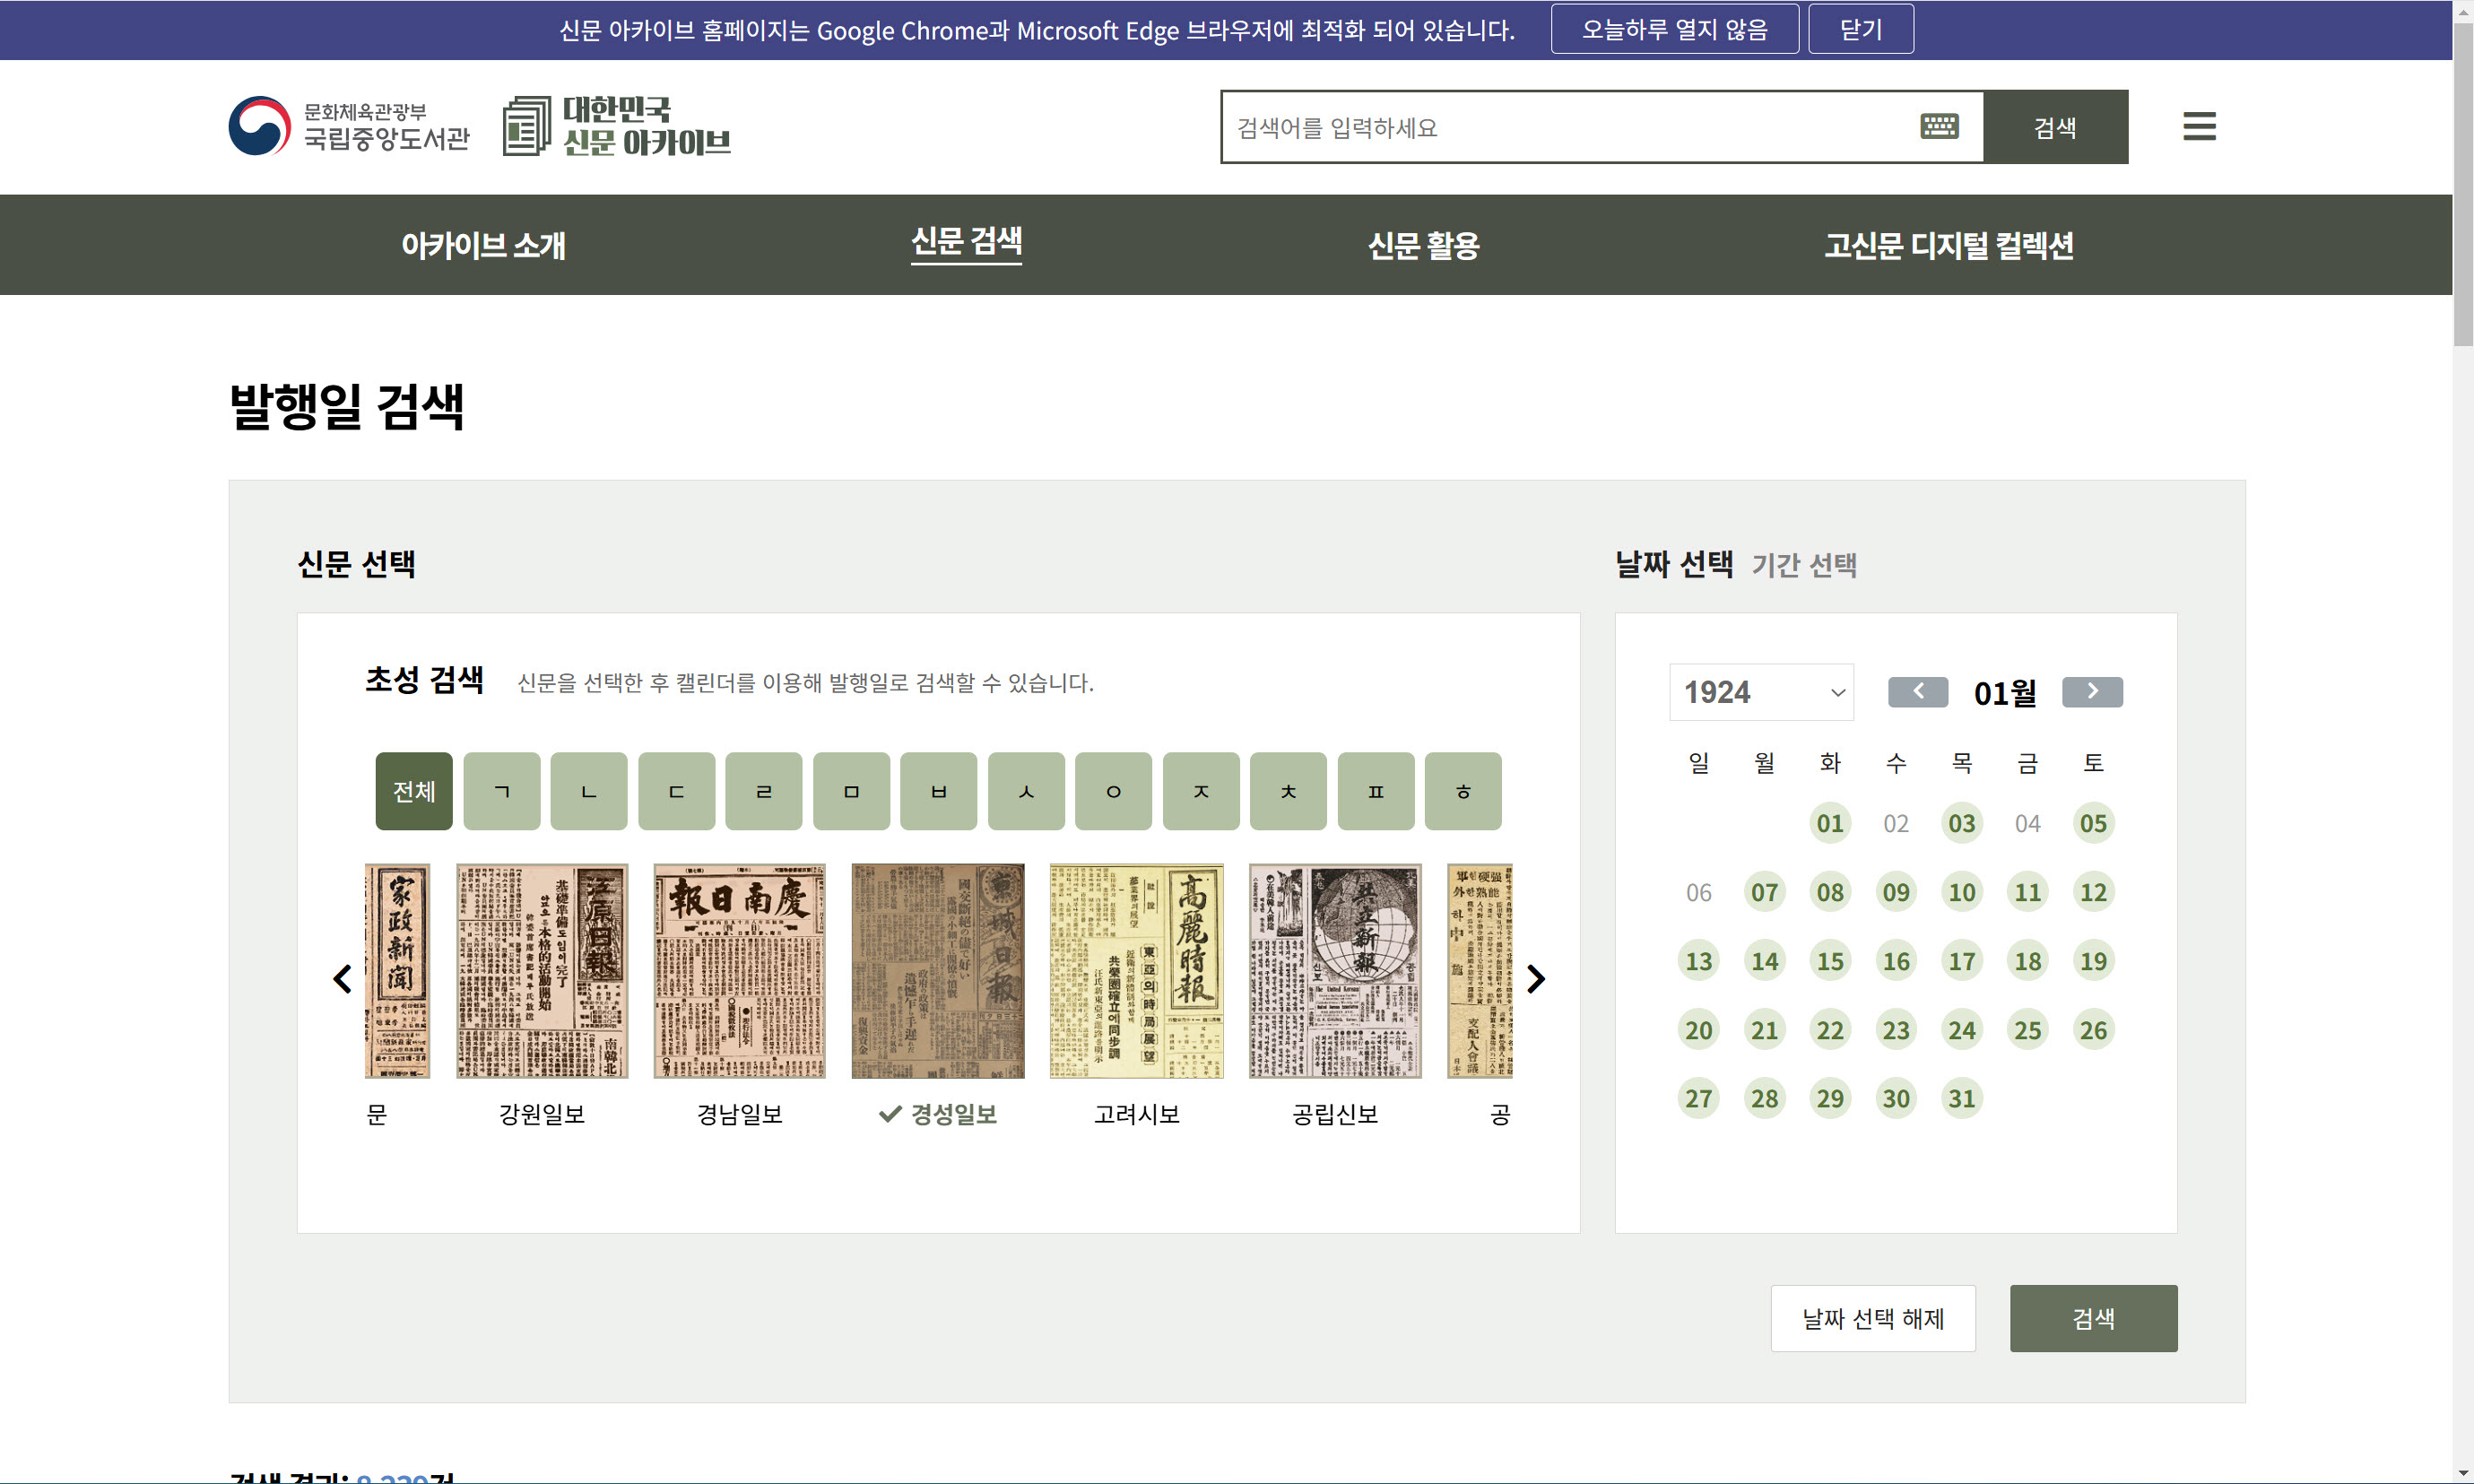Select the 고려시보 newspaper thumbnail
The image size is (2474, 1484).
click(x=1136, y=971)
